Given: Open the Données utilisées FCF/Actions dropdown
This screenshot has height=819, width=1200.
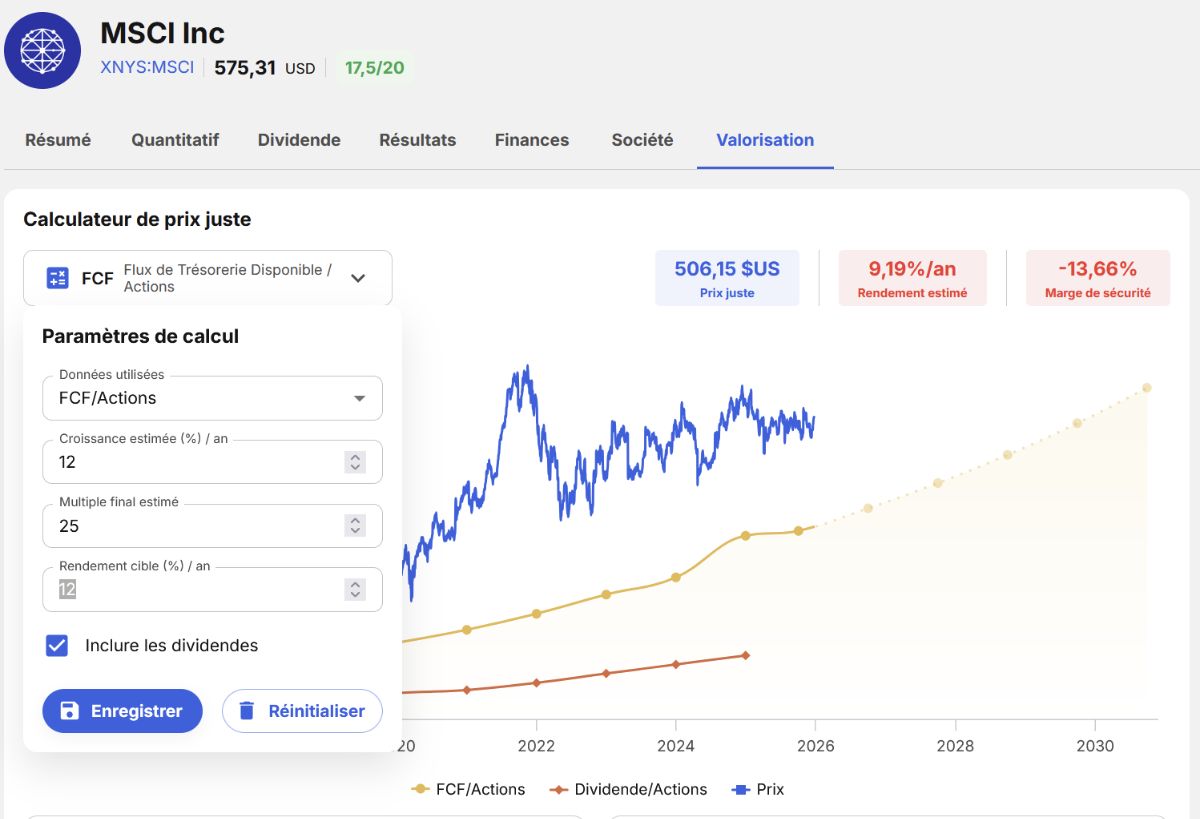Looking at the screenshot, I should (x=212, y=398).
